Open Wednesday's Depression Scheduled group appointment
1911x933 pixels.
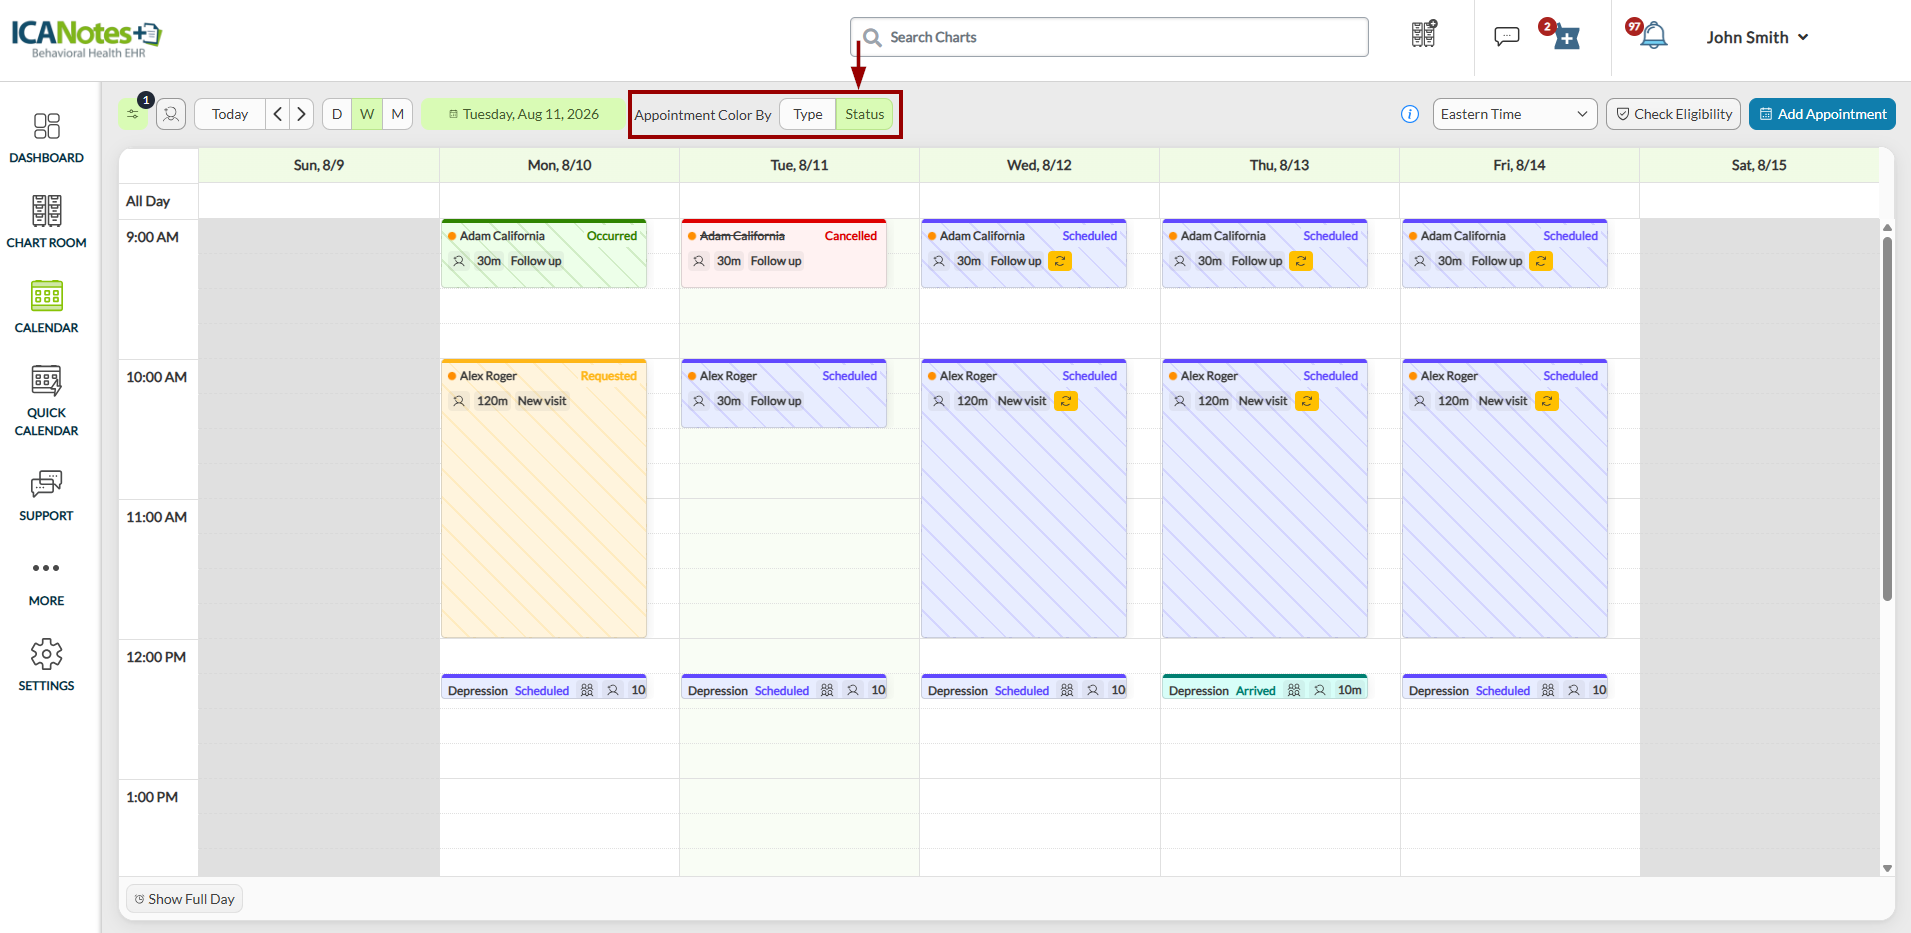pos(1024,687)
